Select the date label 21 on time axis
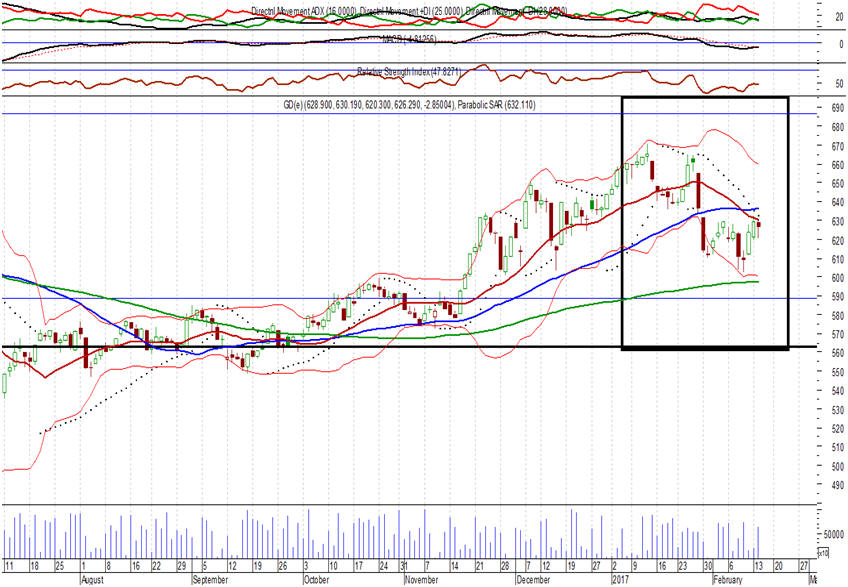 (x=480, y=566)
